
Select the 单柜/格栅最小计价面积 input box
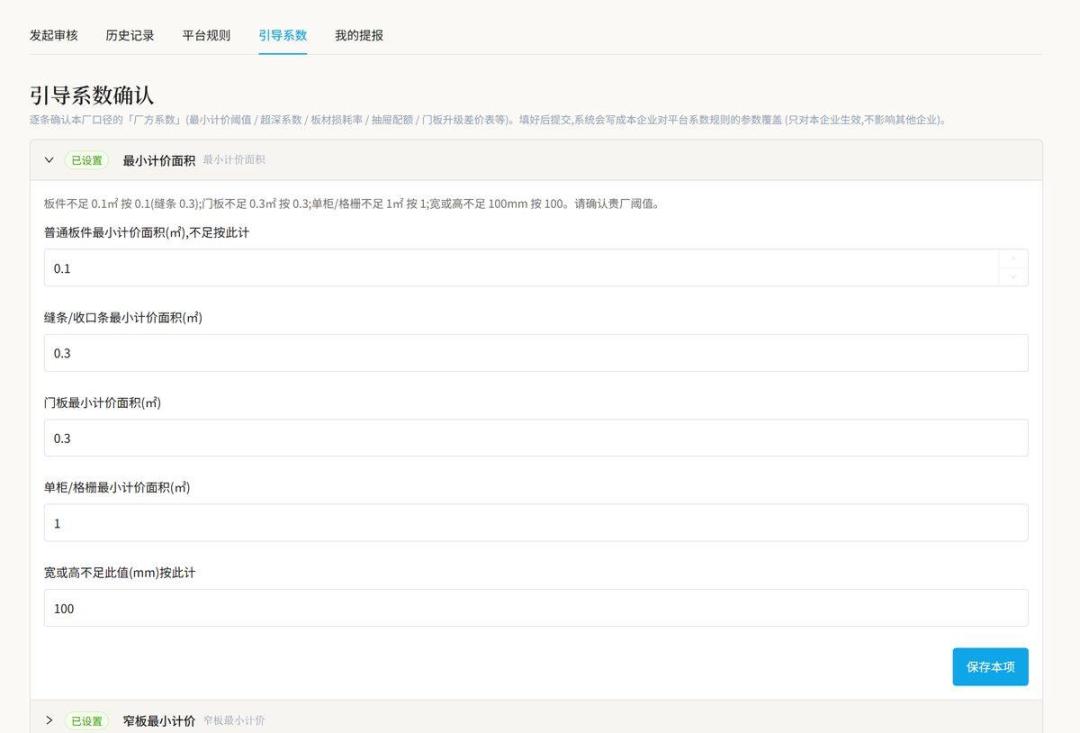click(536, 523)
